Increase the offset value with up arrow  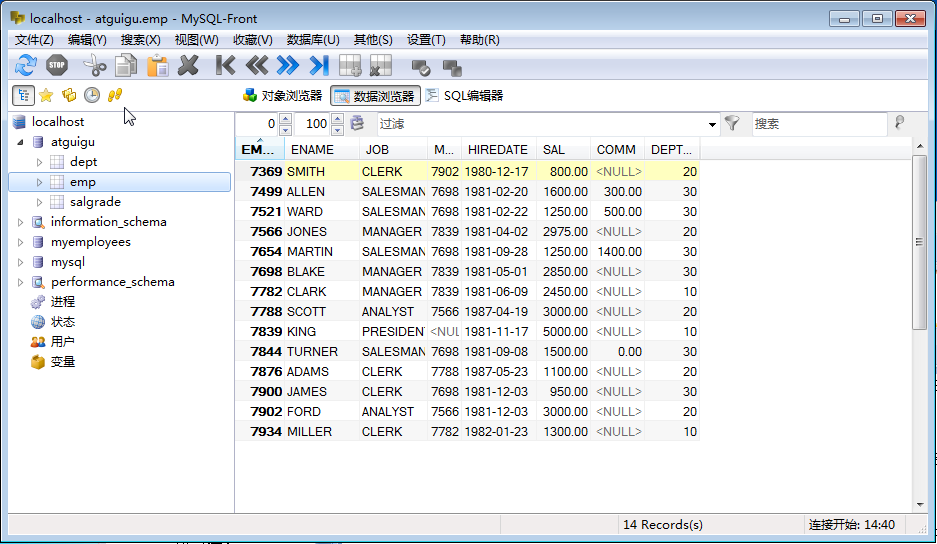coord(285,119)
